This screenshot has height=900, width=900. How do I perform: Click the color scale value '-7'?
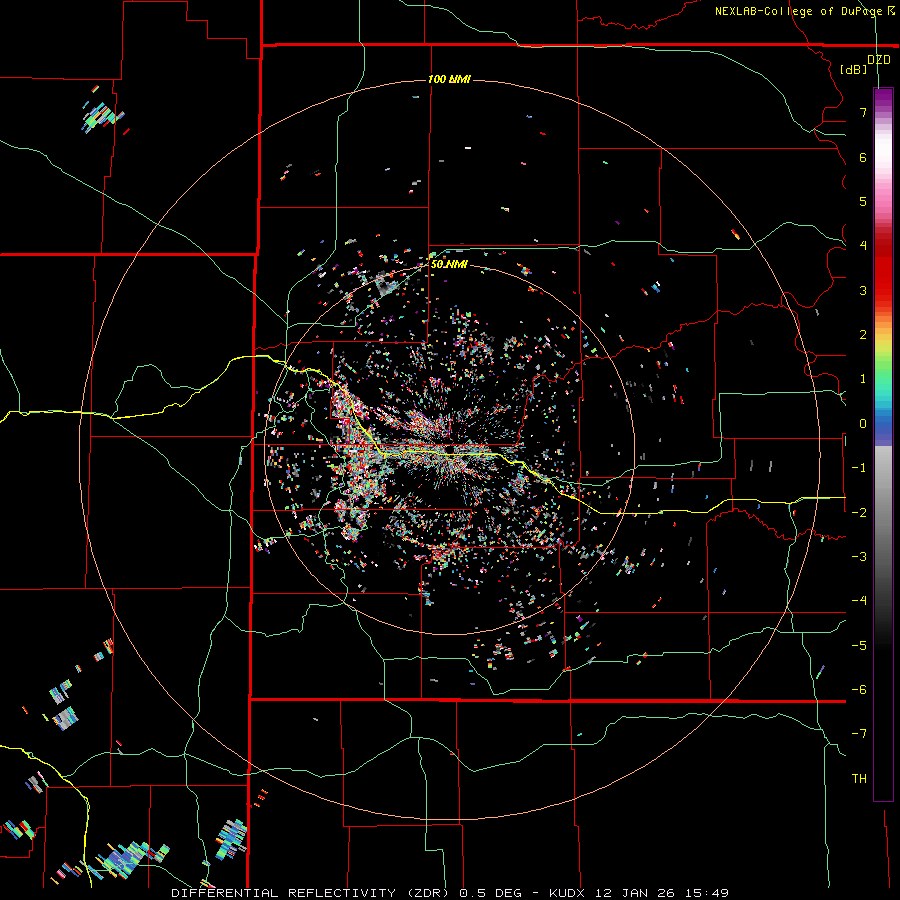859,734
